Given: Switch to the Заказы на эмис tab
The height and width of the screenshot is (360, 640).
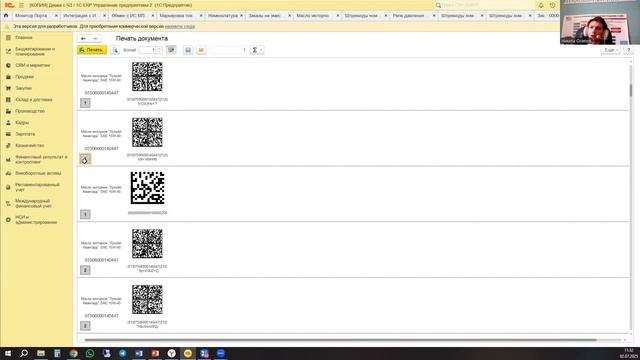Looking at the screenshot, I should coord(265,16).
